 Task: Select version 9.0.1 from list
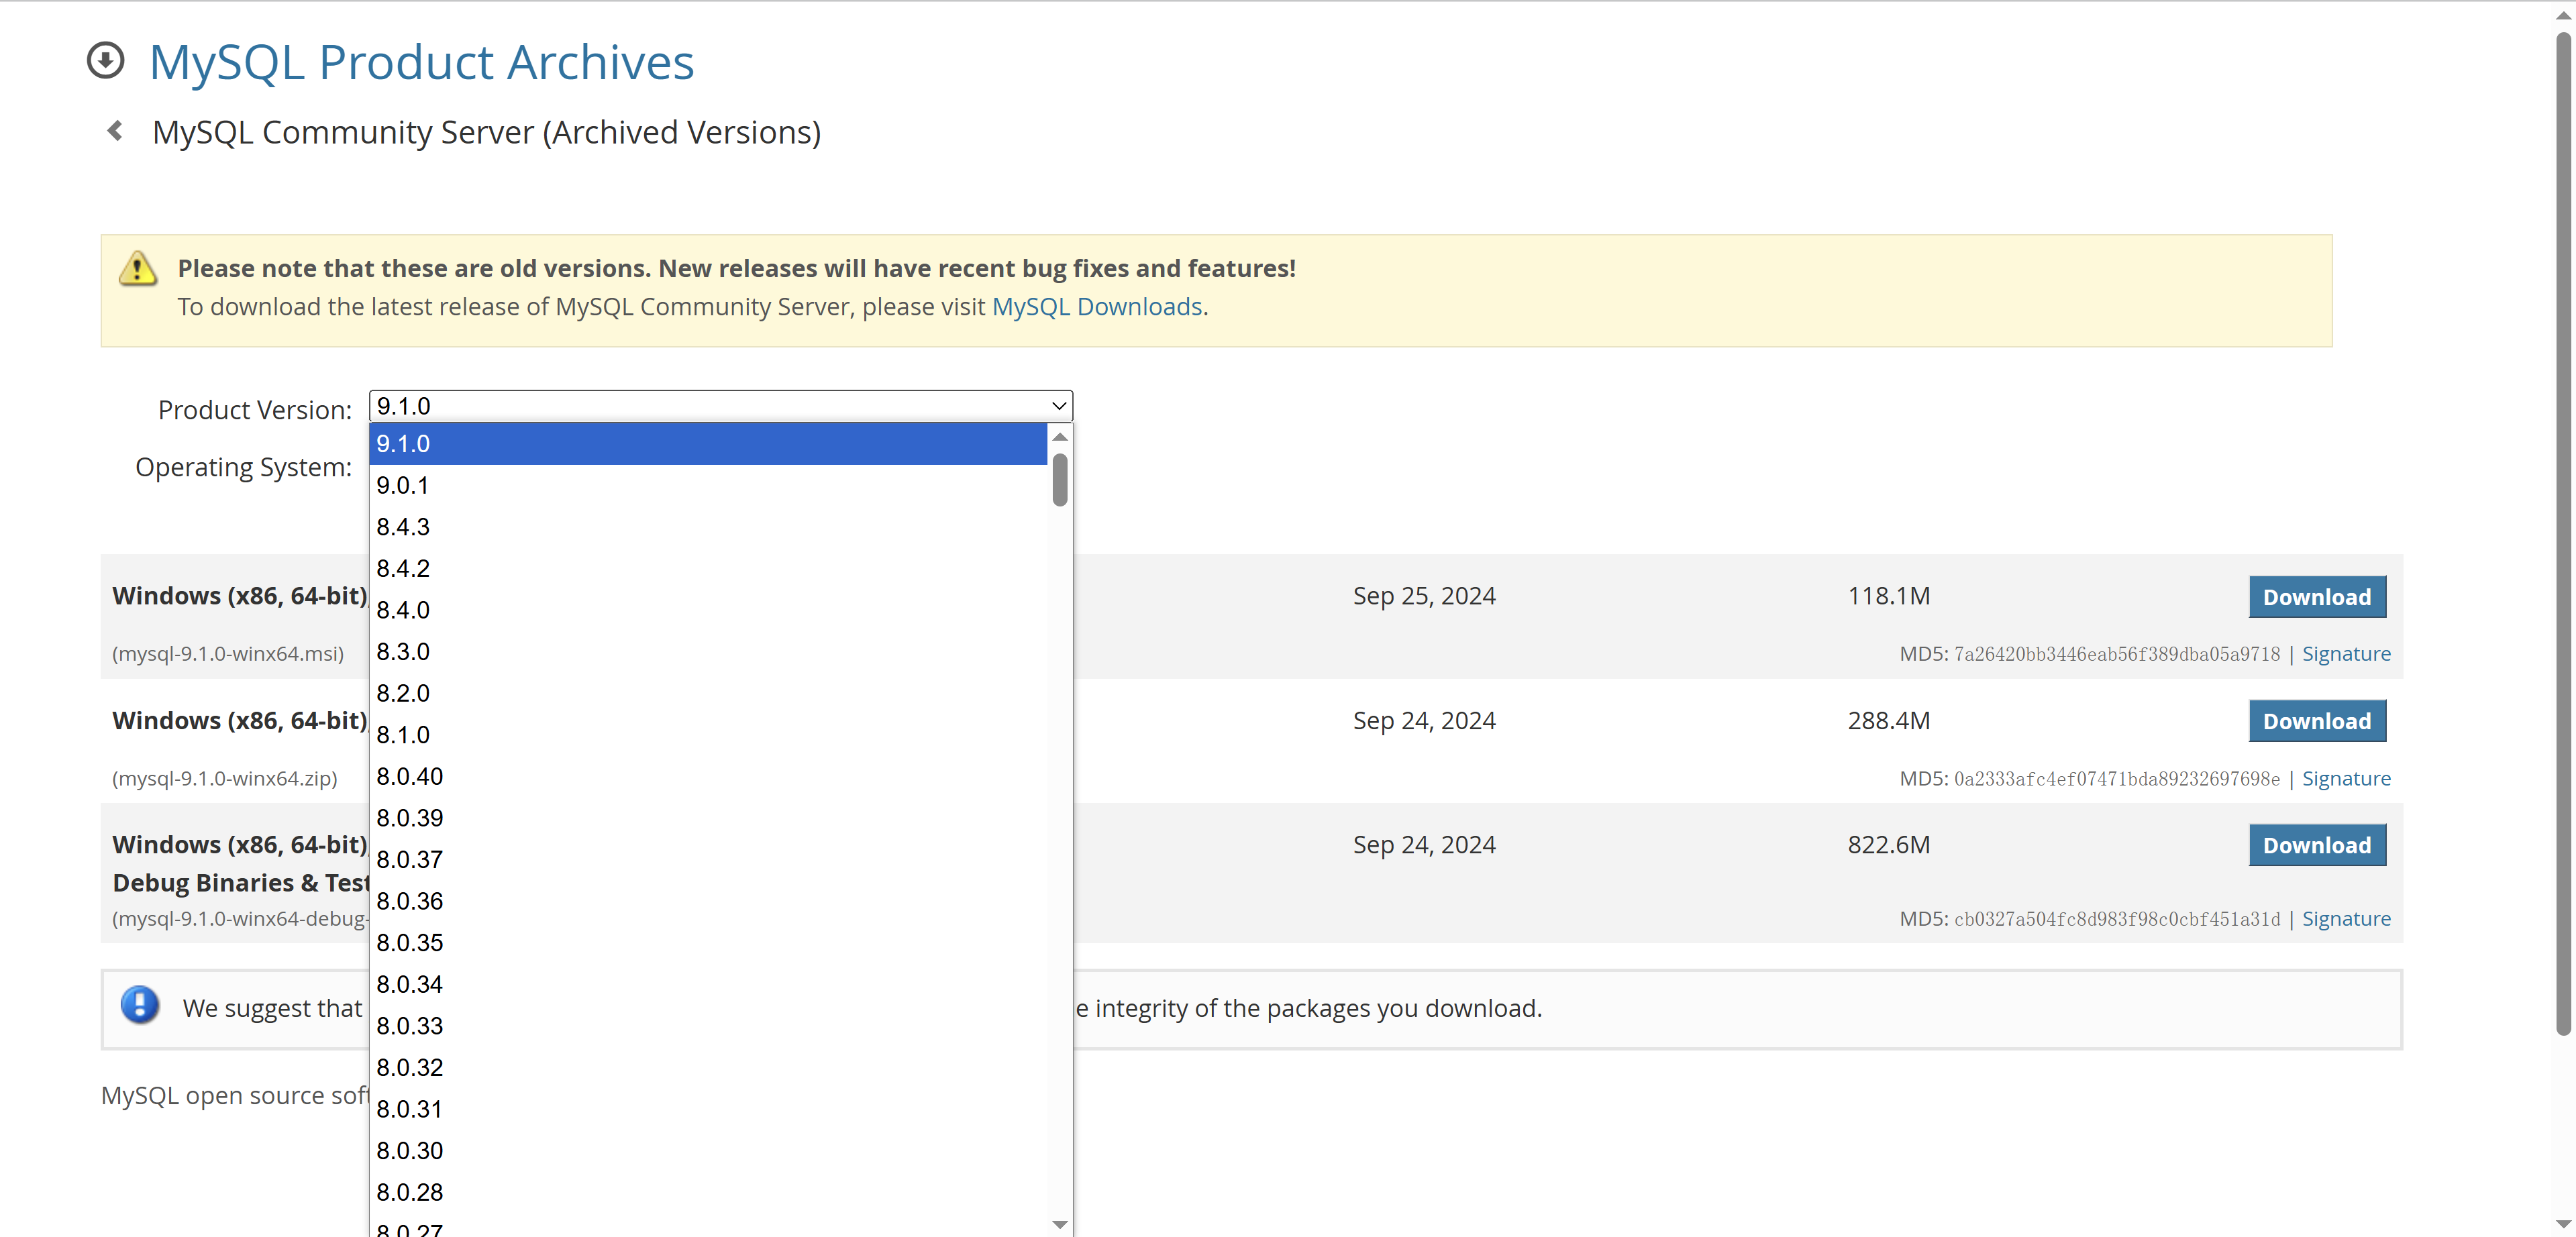(x=403, y=486)
